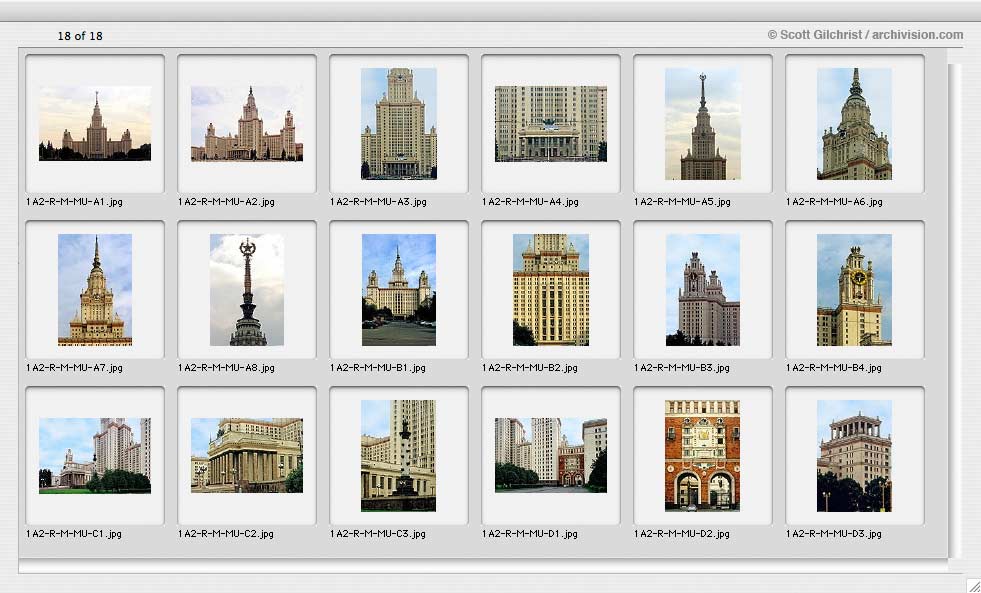
Task: Open thumbnail 1A2-R-M-MU-B1.jpg
Action: click(x=399, y=290)
